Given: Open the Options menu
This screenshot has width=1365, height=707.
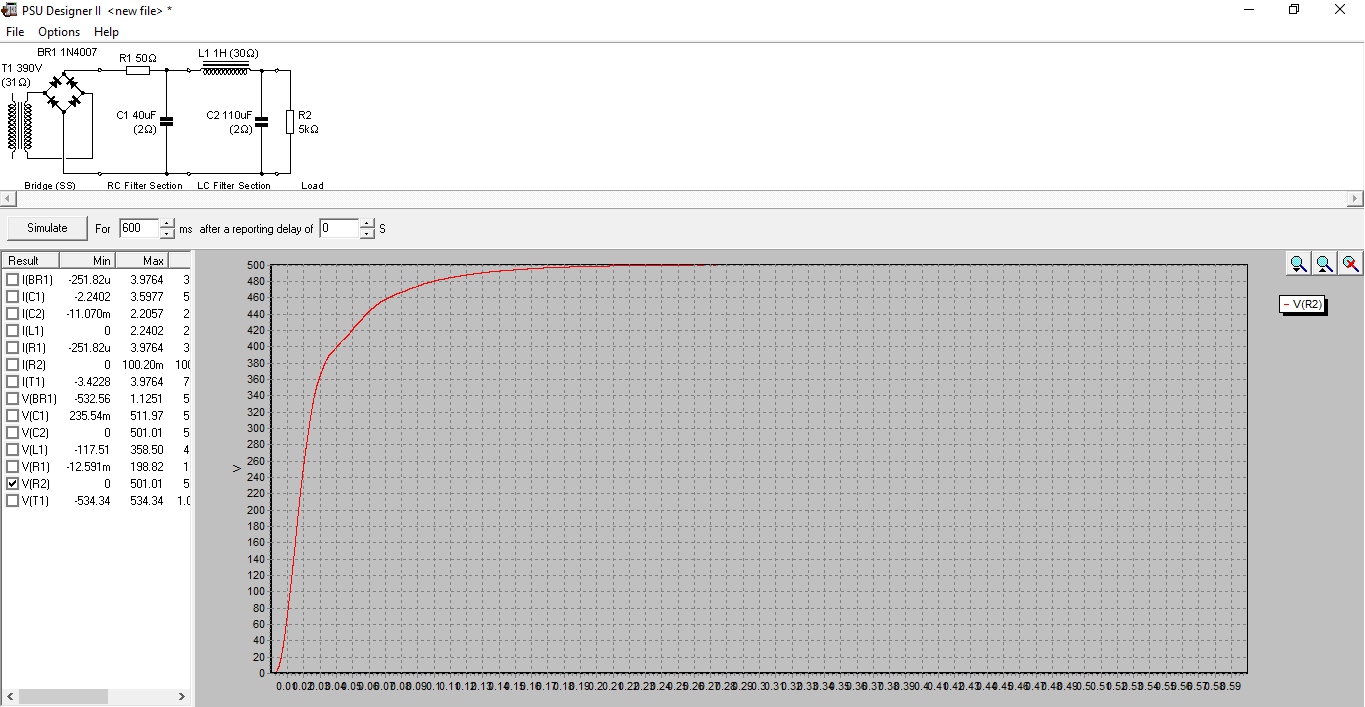Looking at the screenshot, I should (x=59, y=32).
